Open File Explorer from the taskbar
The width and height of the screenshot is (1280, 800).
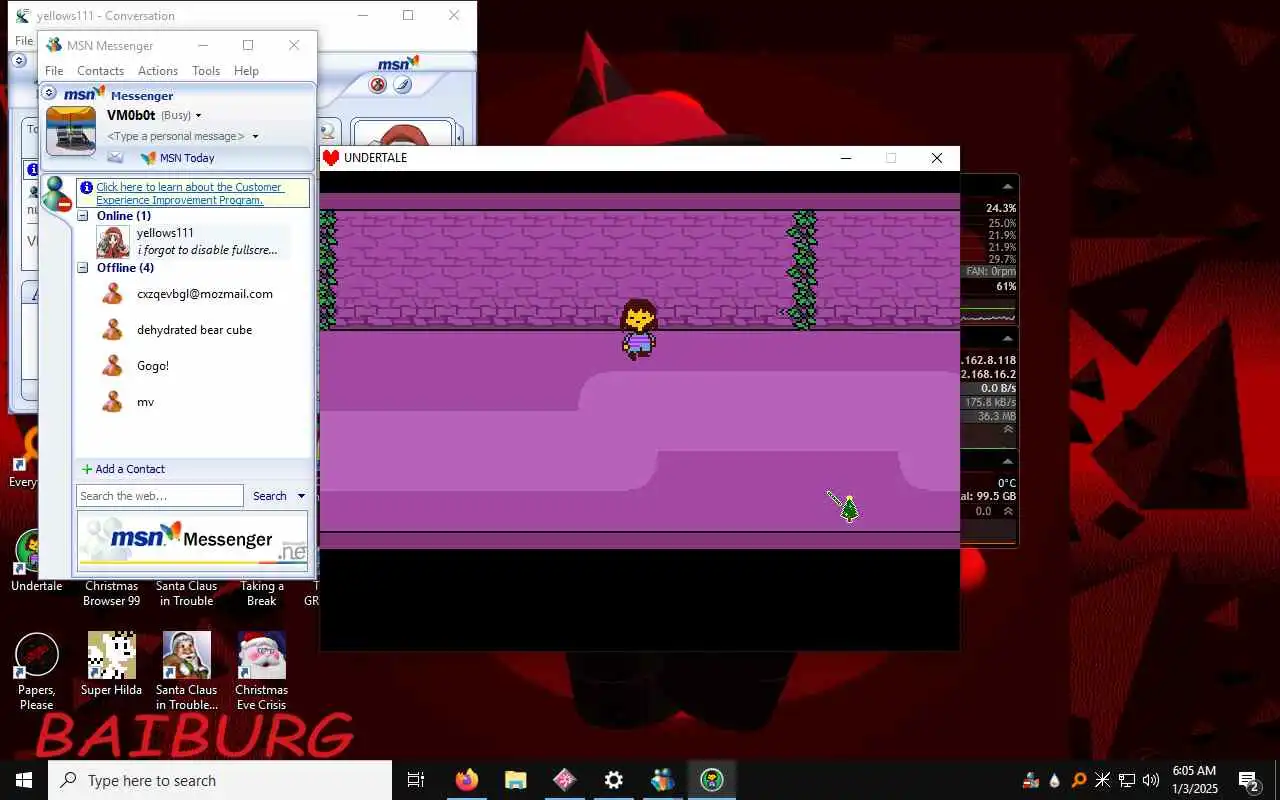(515, 780)
